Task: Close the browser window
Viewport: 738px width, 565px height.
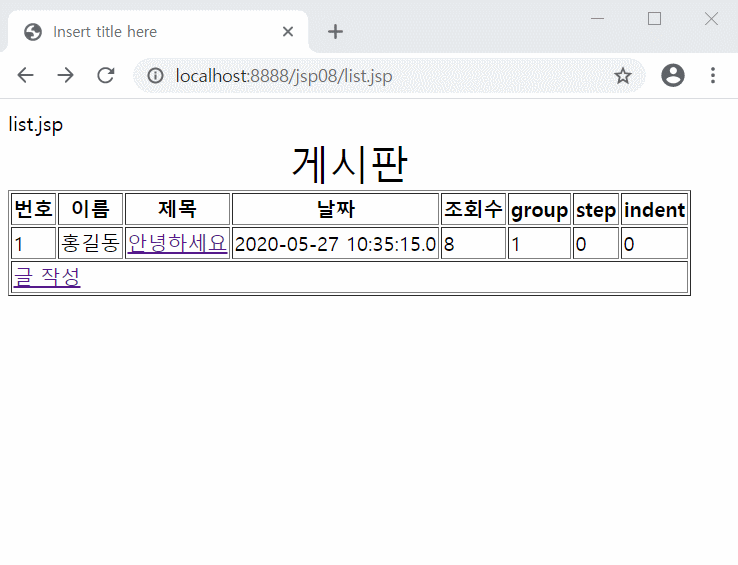Action: tap(711, 19)
